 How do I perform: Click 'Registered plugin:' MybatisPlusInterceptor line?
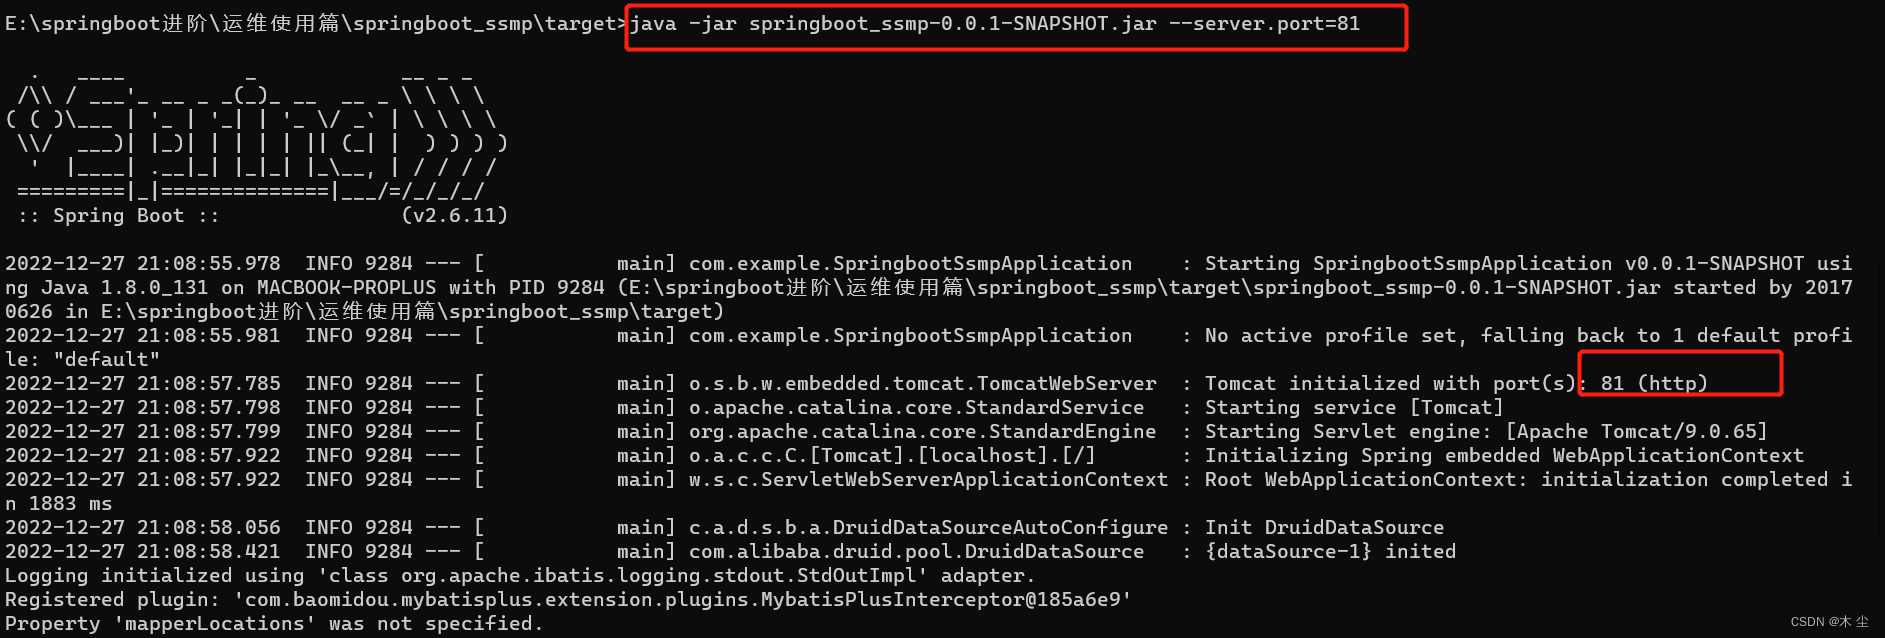click(568, 599)
